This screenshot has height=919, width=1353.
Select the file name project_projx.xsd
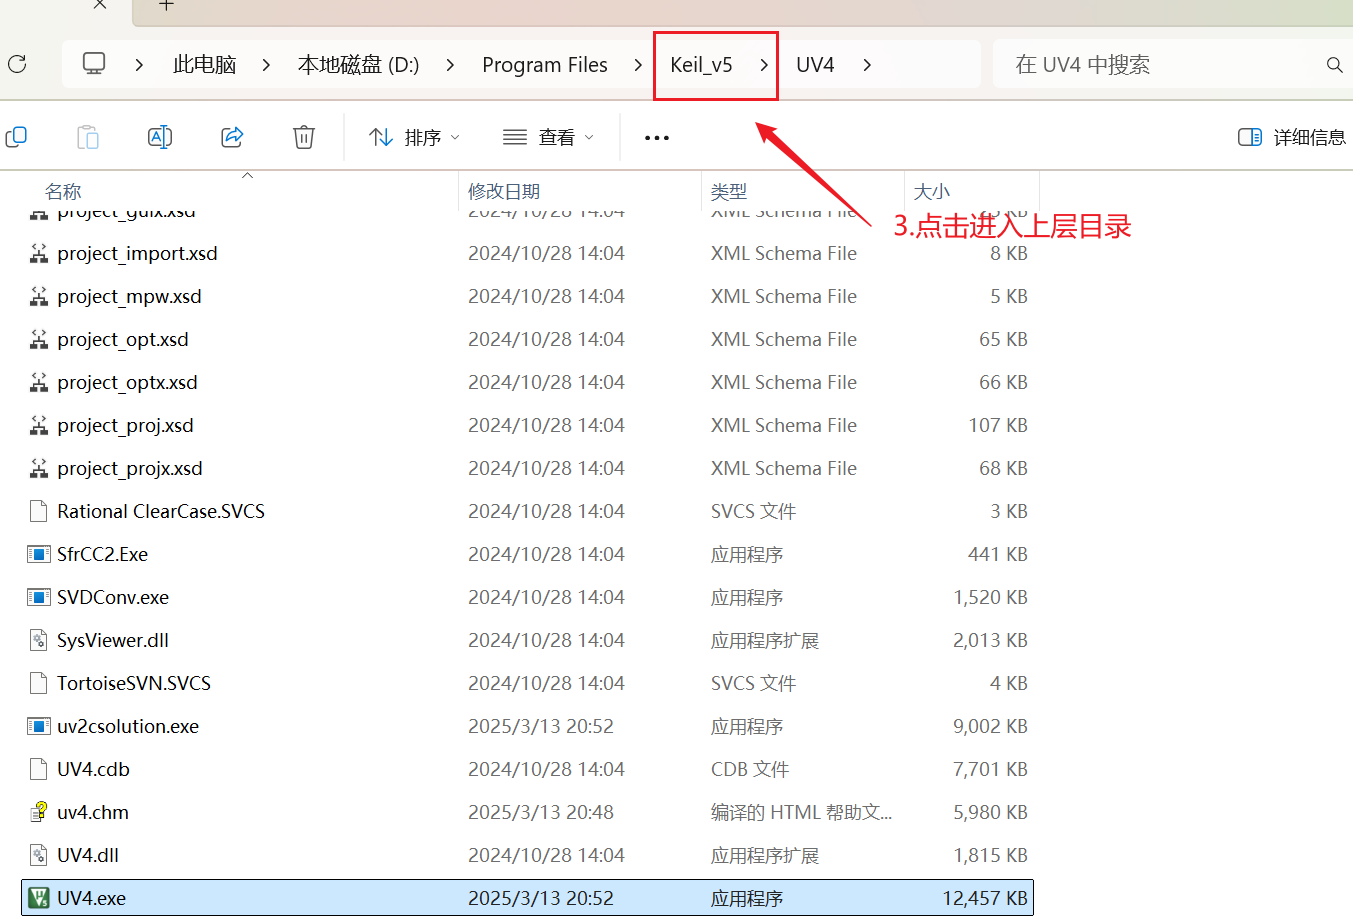130,468
